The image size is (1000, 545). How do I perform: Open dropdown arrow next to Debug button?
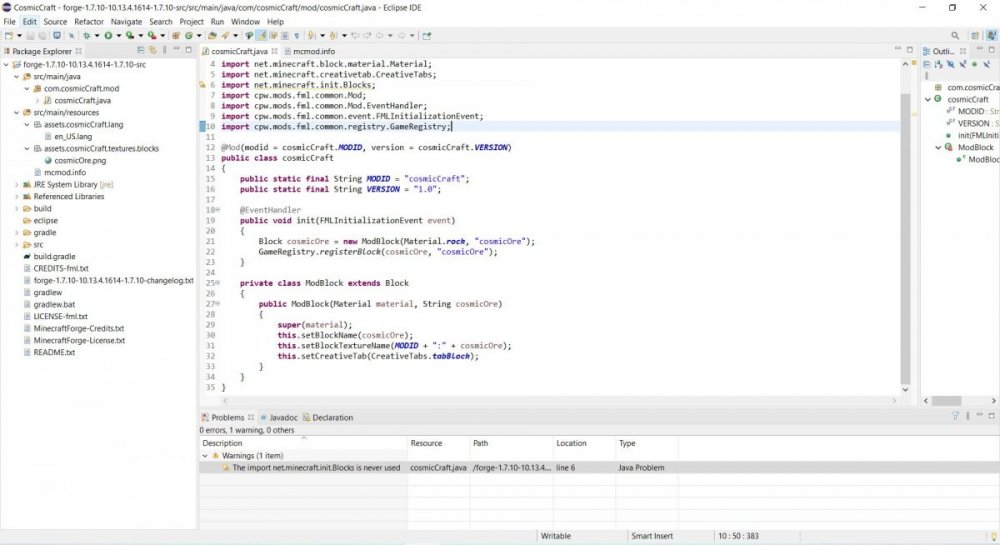pos(97,36)
